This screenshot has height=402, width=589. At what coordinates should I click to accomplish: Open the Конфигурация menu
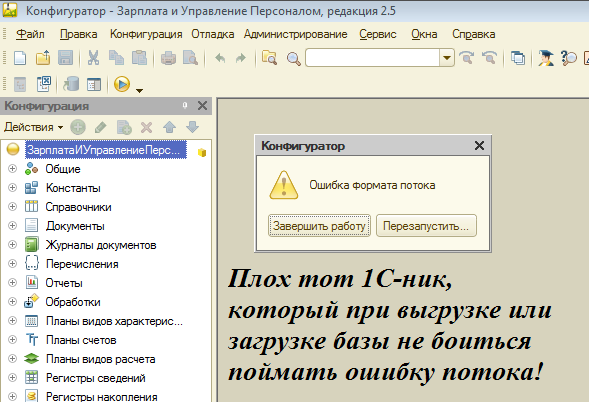click(146, 34)
